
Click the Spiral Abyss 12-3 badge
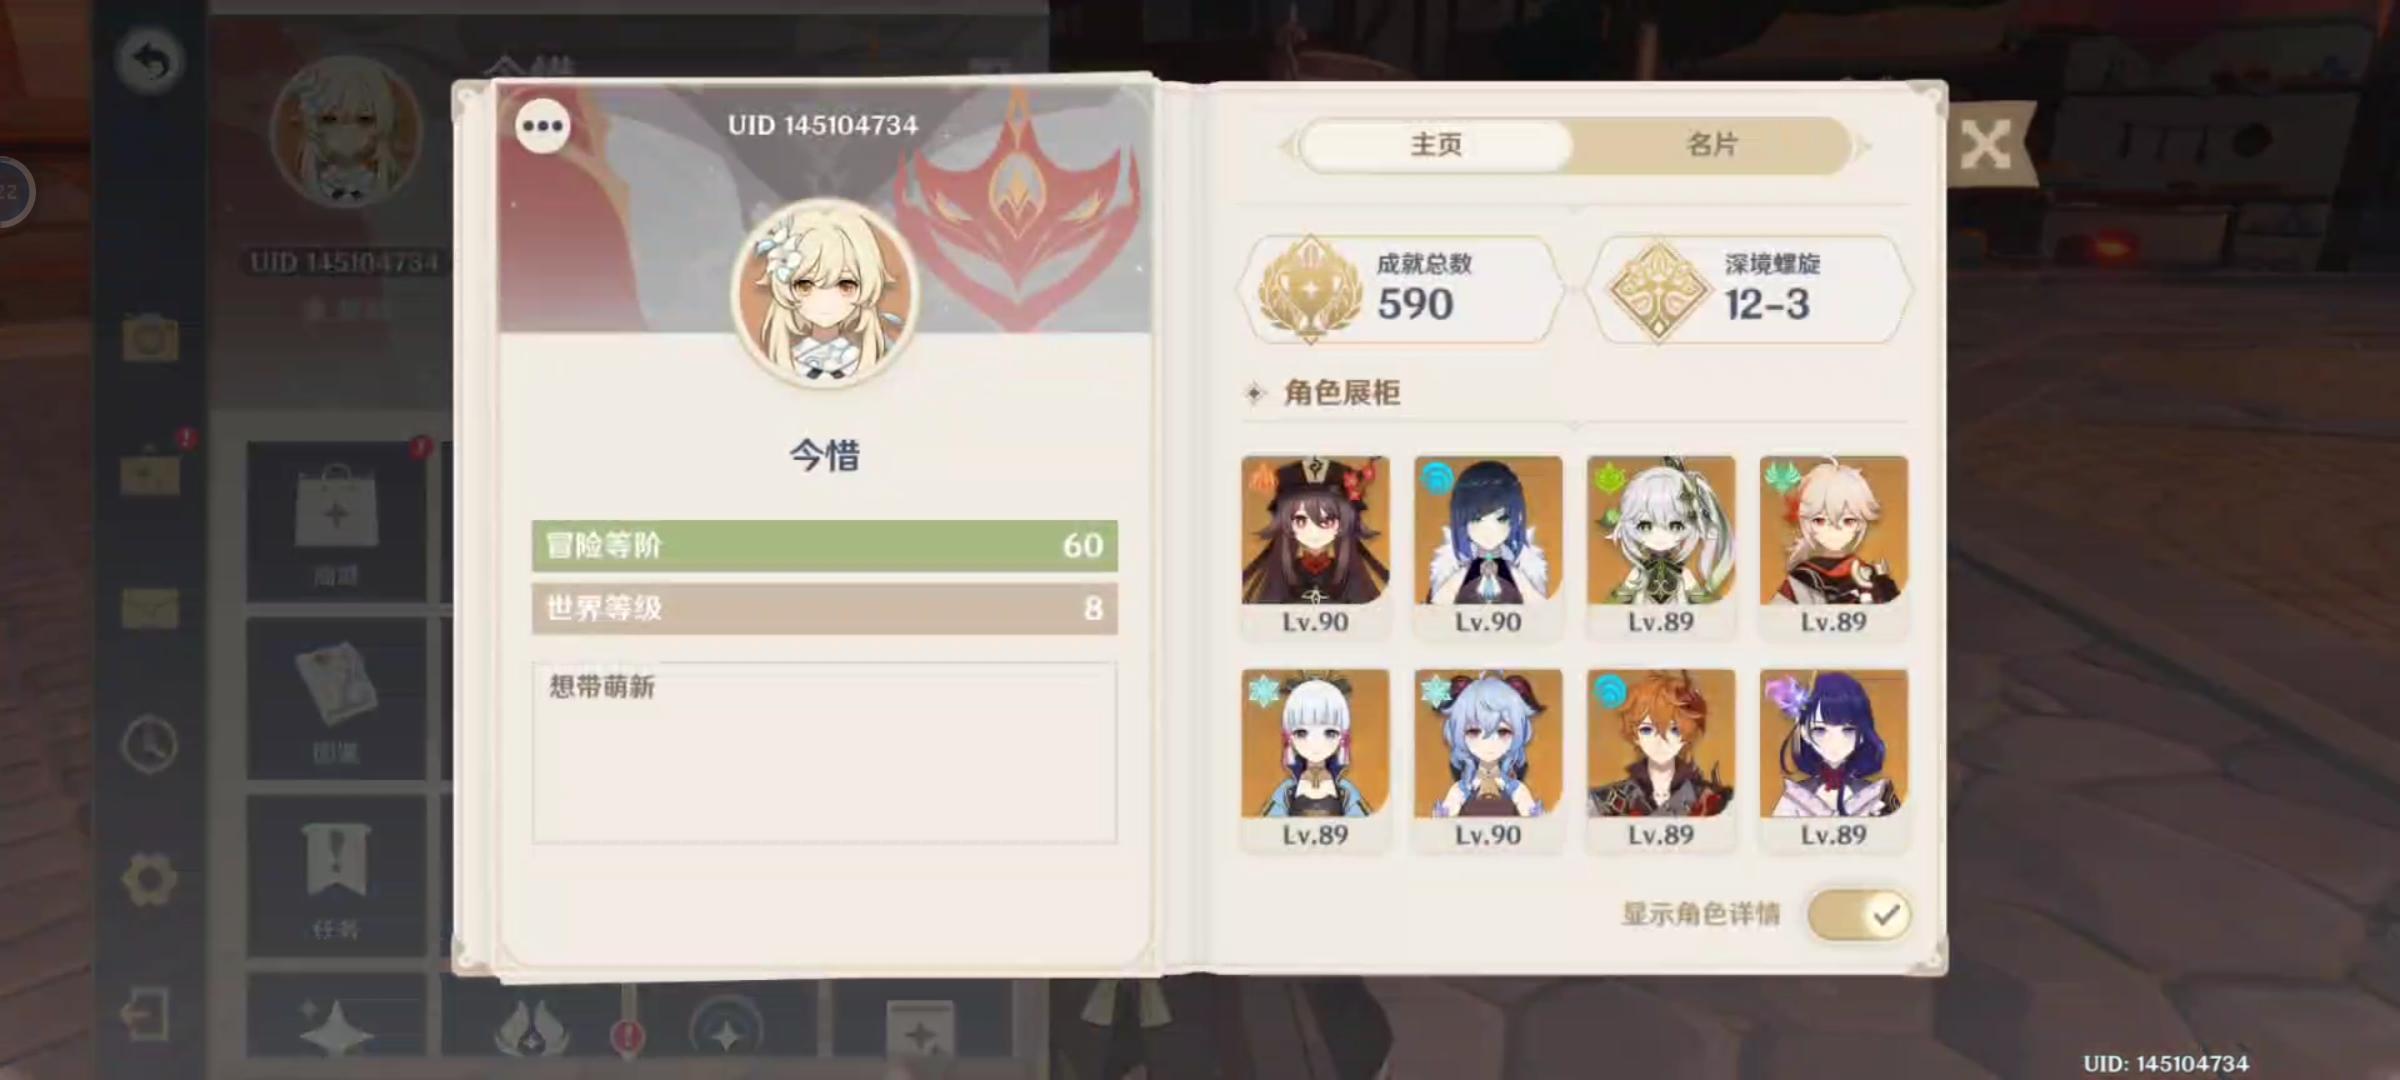pyautogui.click(x=1750, y=289)
